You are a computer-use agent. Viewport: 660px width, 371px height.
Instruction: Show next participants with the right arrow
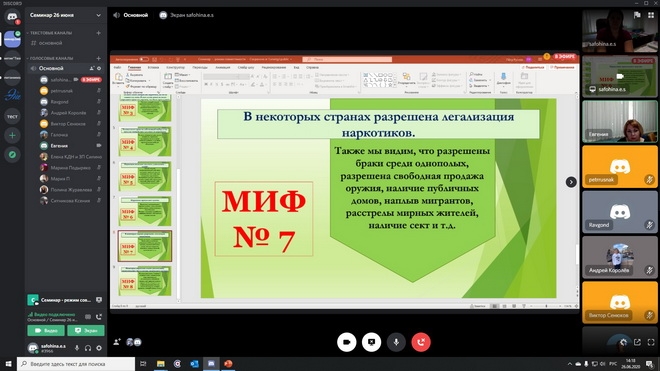coord(571,182)
